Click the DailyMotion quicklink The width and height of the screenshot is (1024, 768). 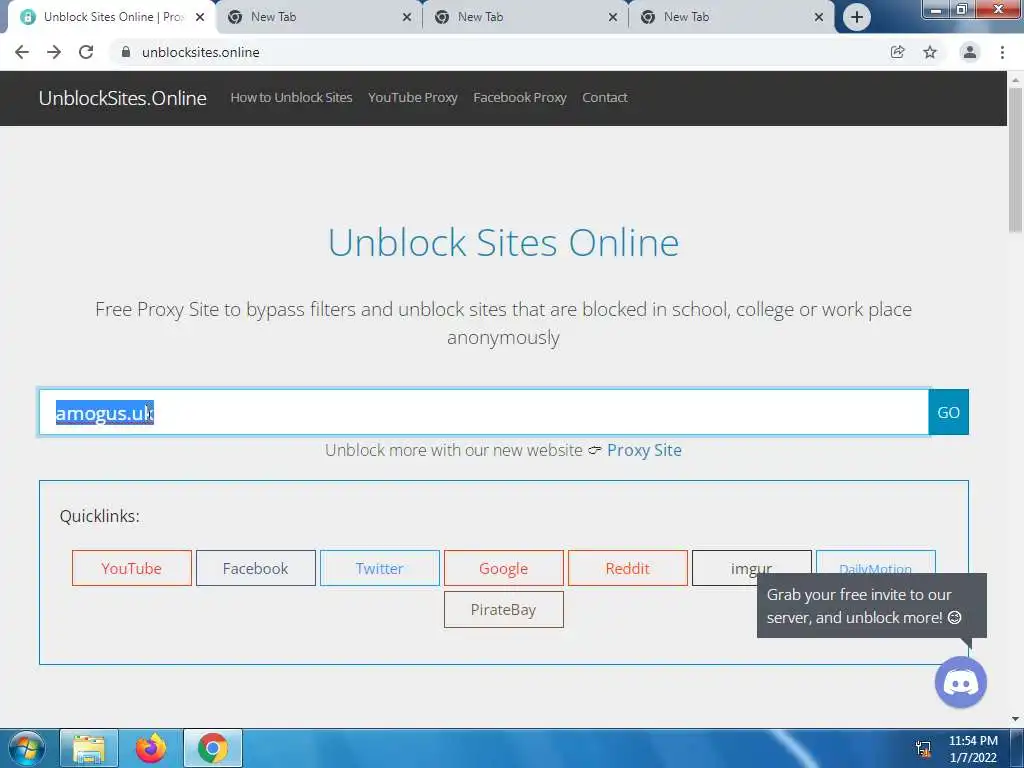coord(876,562)
